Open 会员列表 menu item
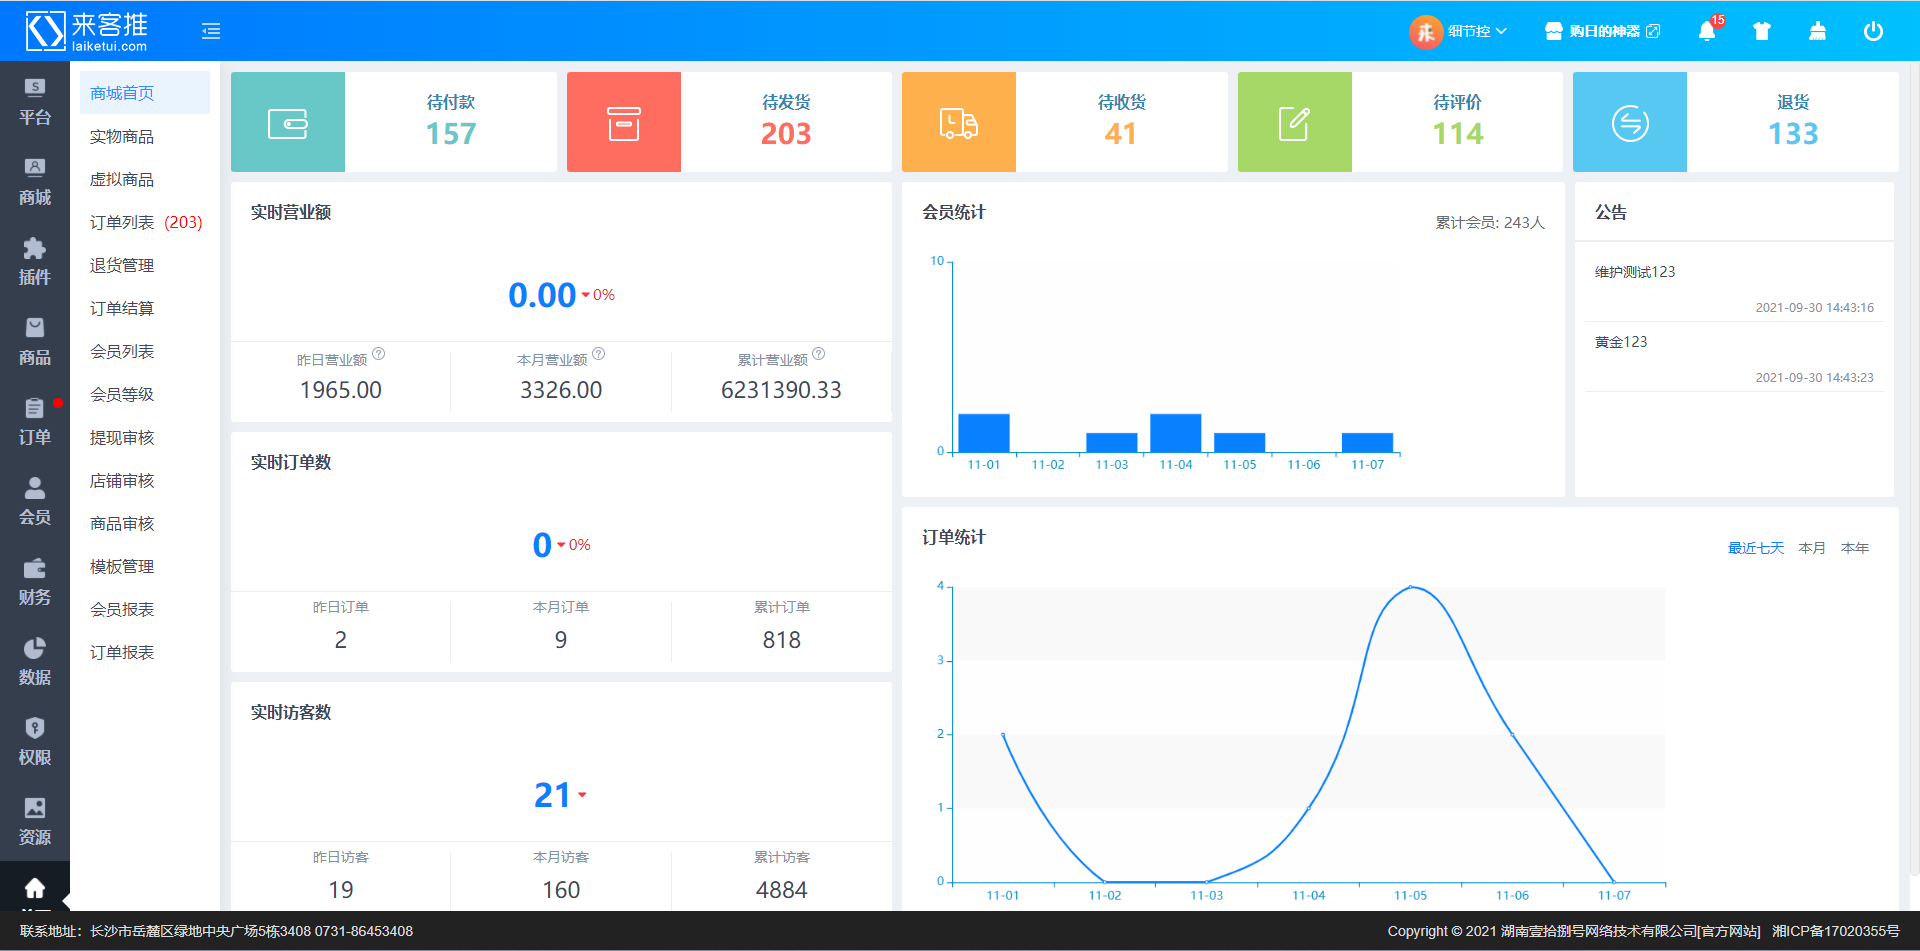1920x951 pixels. coord(145,351)
